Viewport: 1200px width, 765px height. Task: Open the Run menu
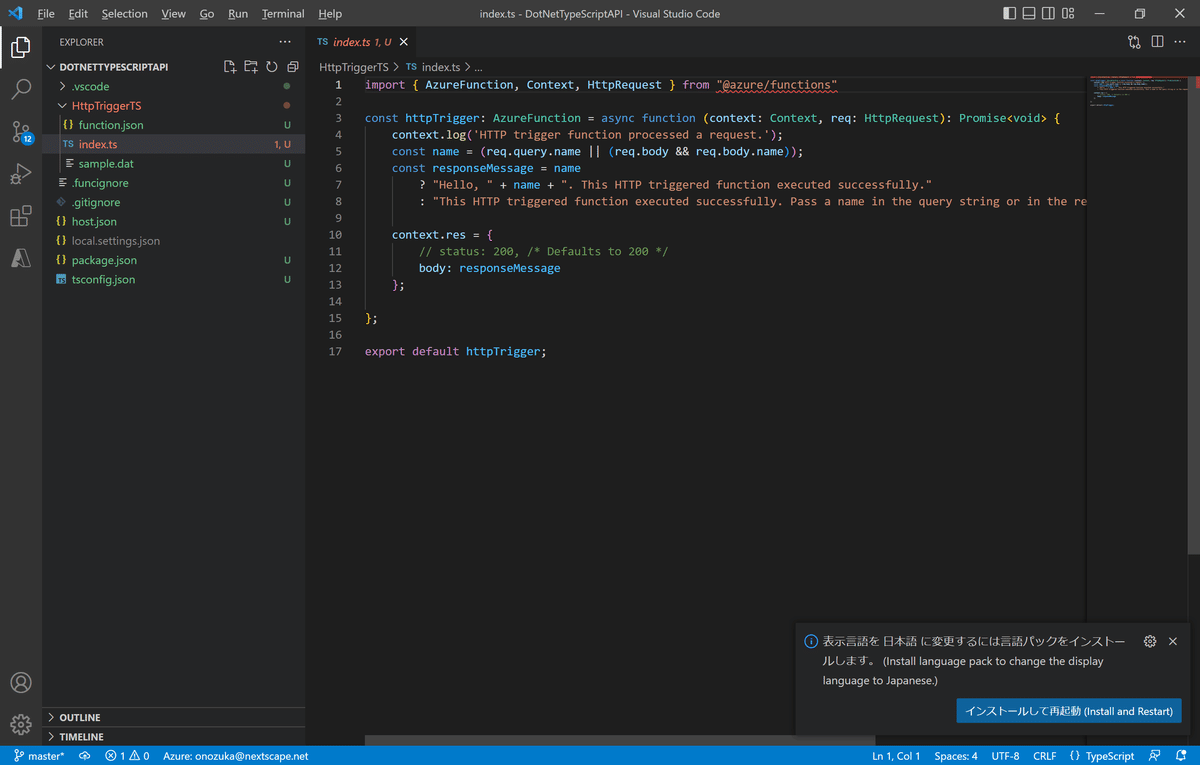[x=237, y=13]
